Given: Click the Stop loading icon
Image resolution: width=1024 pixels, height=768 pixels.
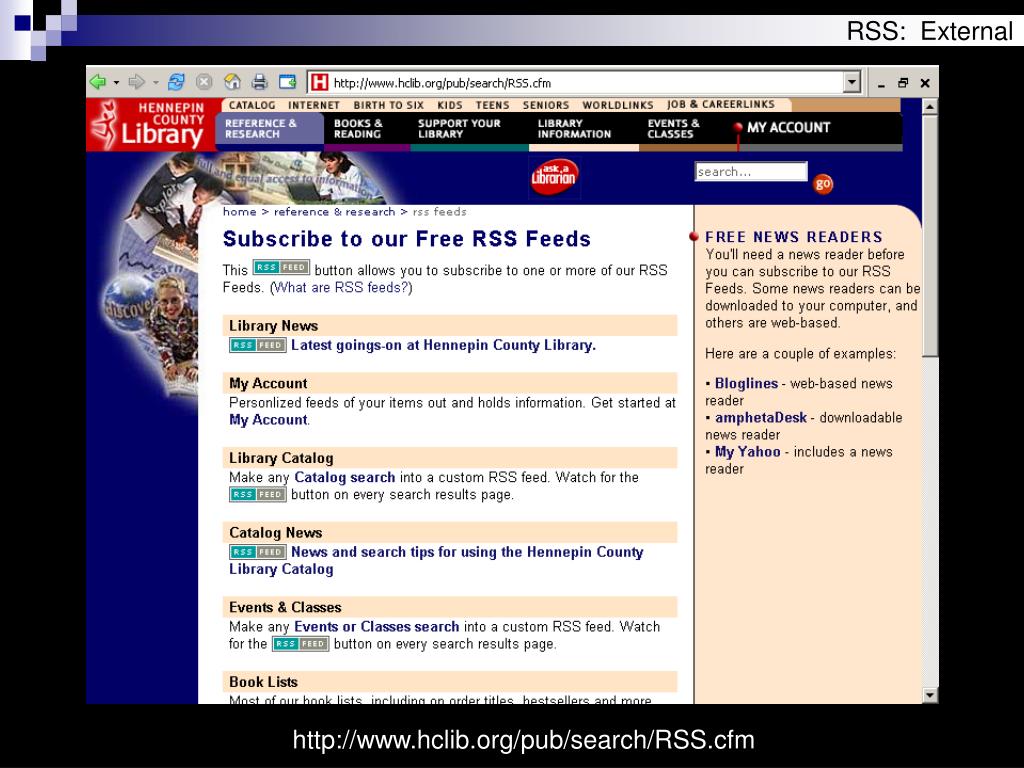Looking at the screenshot, I should 204,82.
